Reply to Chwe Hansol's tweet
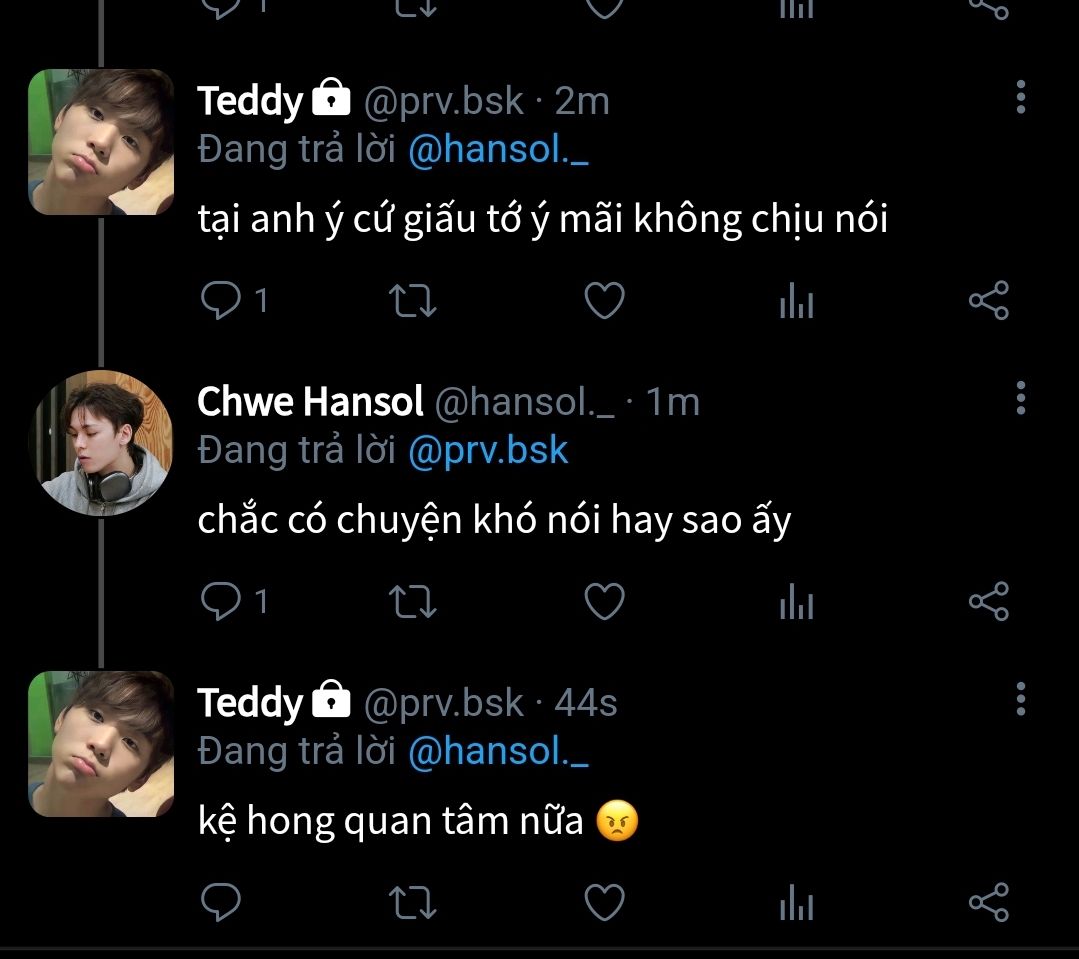1079x959 pixels. click(220, 601)
